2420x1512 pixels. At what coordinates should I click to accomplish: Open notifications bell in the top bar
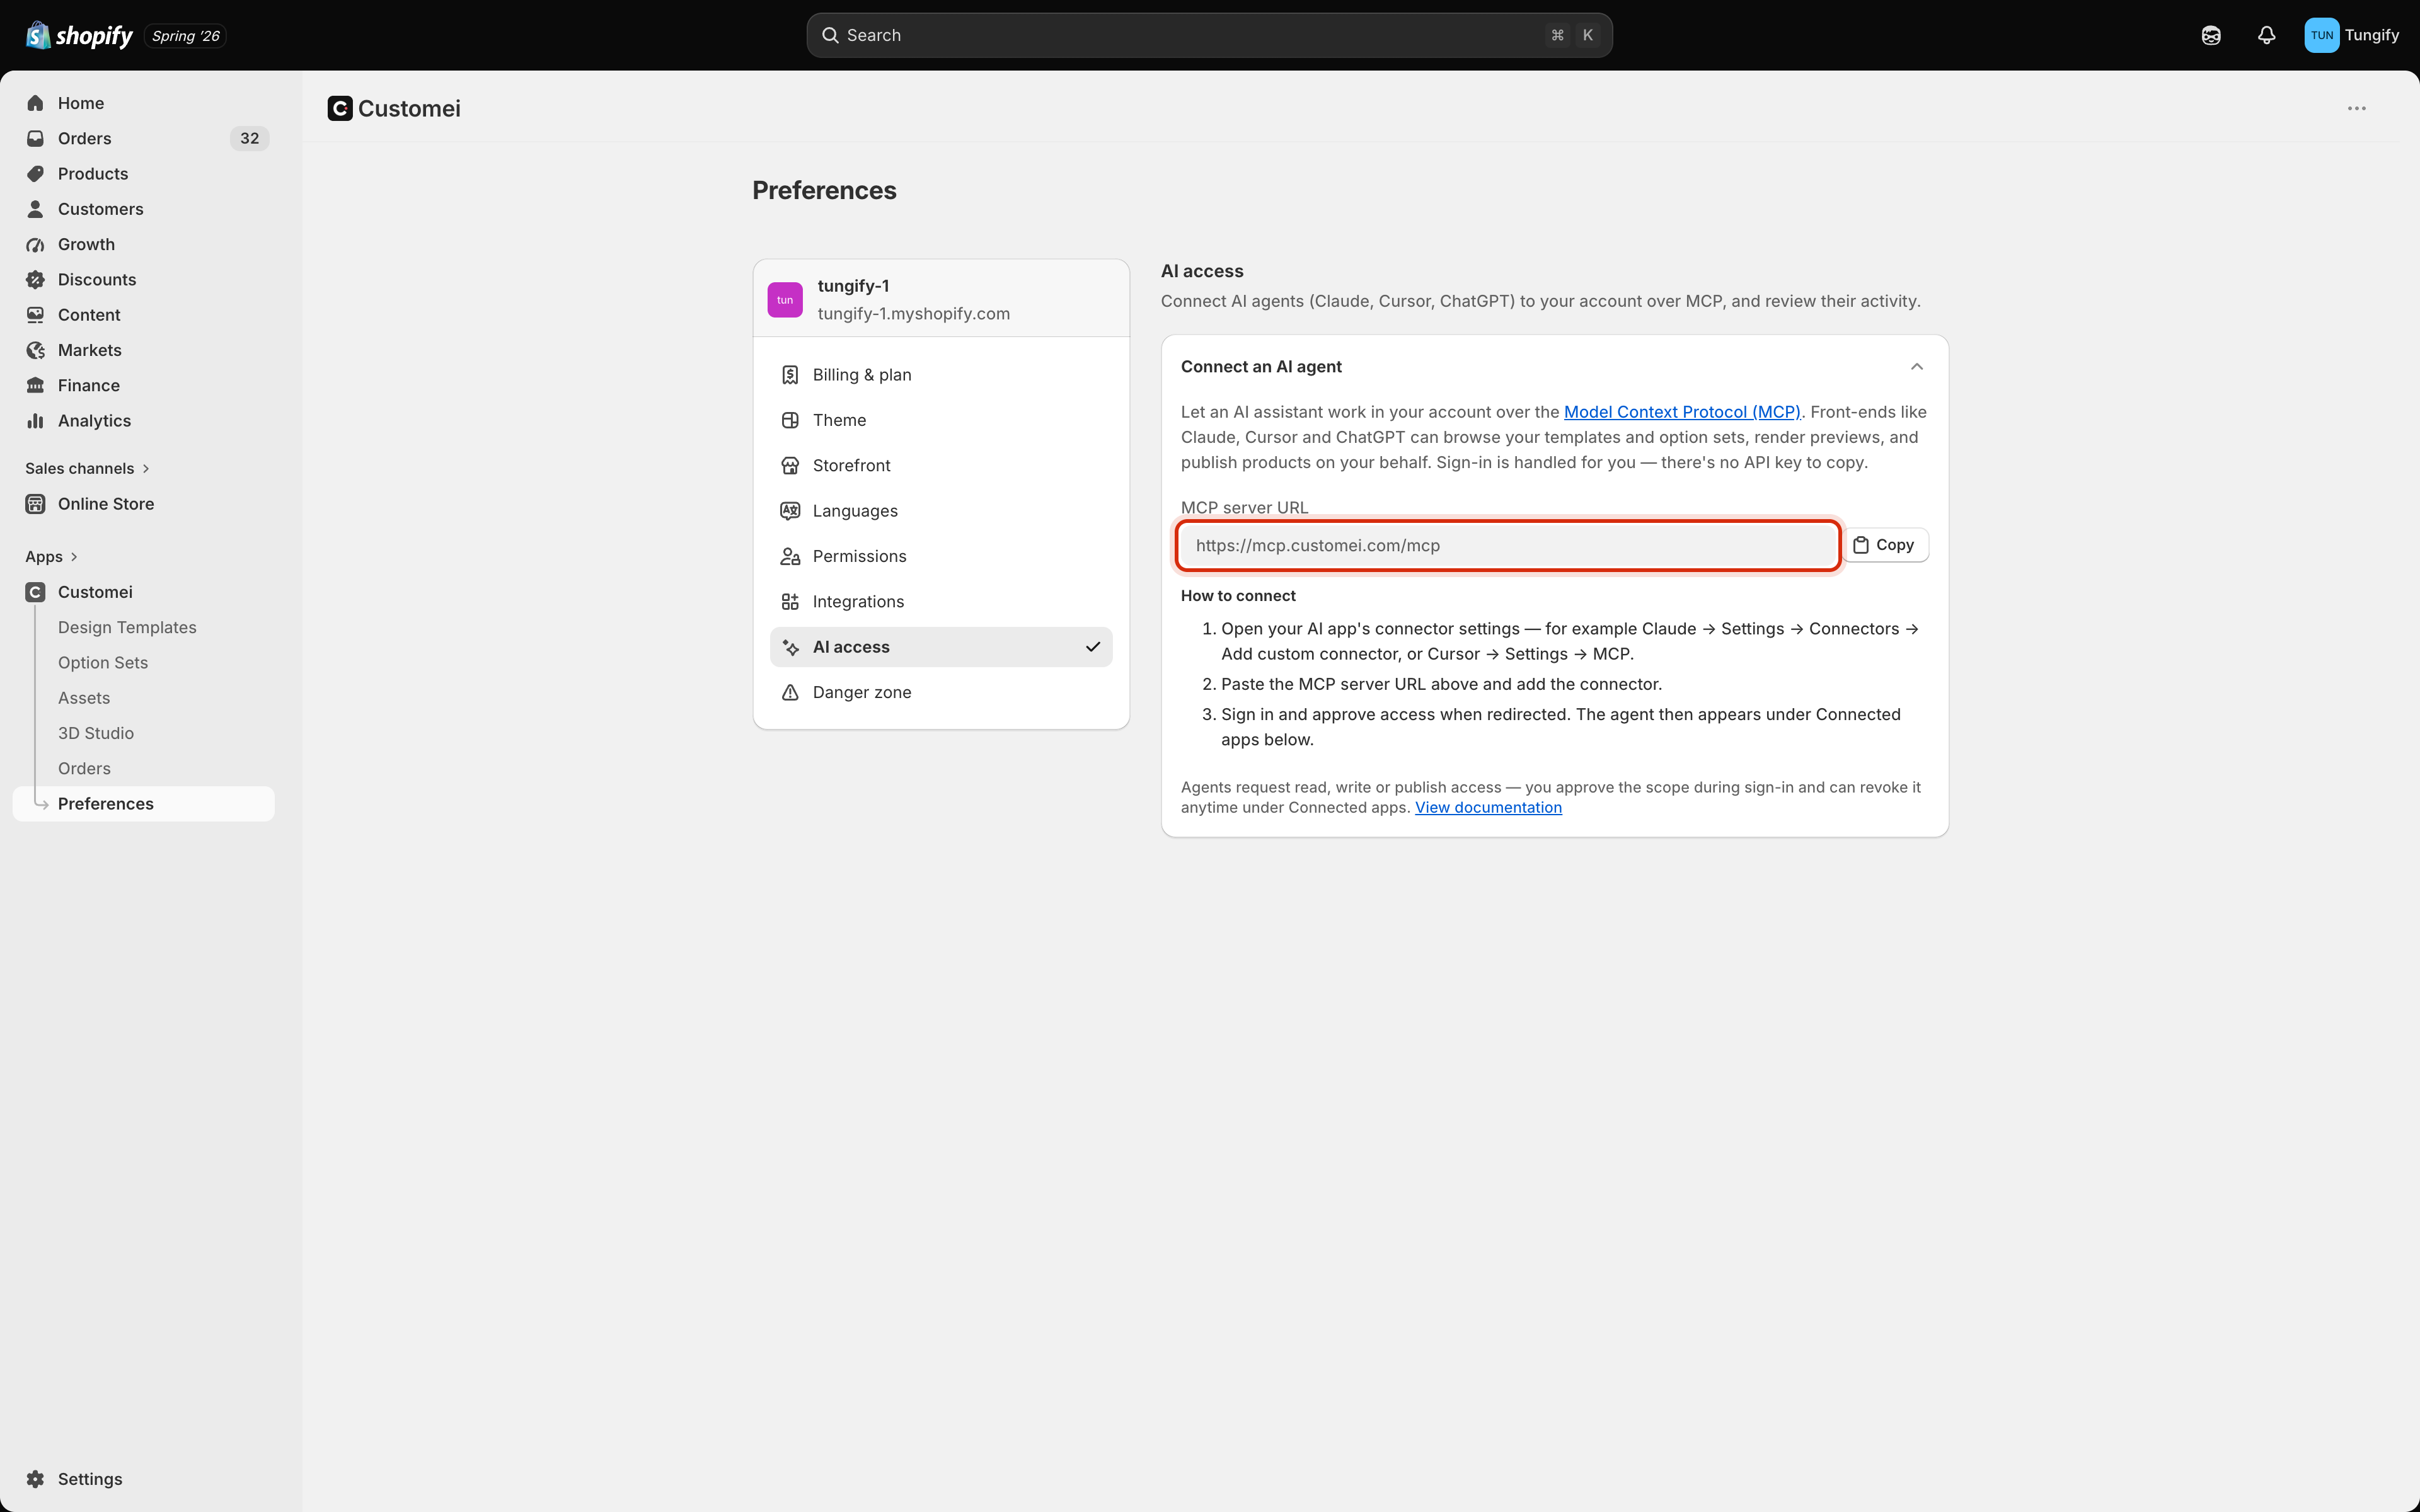(2267, 36)
